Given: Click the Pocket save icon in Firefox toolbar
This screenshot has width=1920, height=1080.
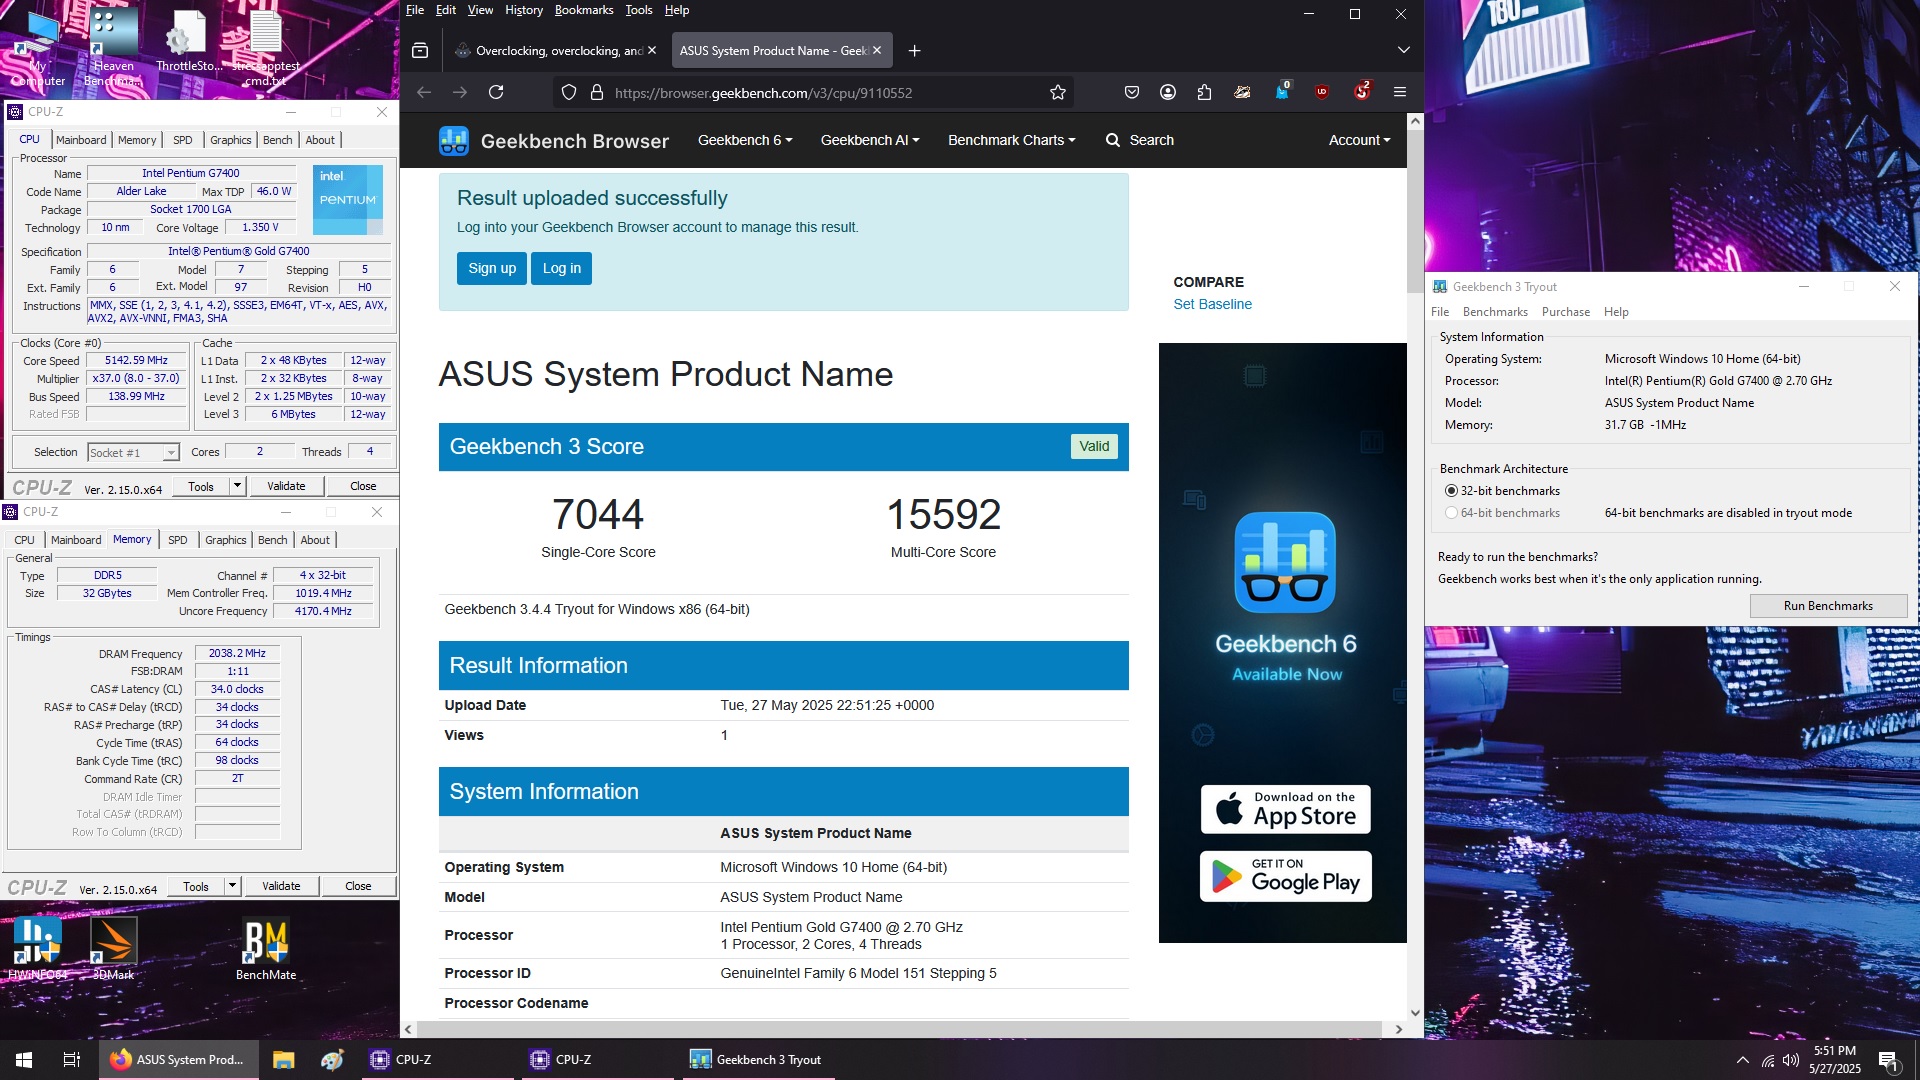Looking at the screenshot, I should [1132, 92].
